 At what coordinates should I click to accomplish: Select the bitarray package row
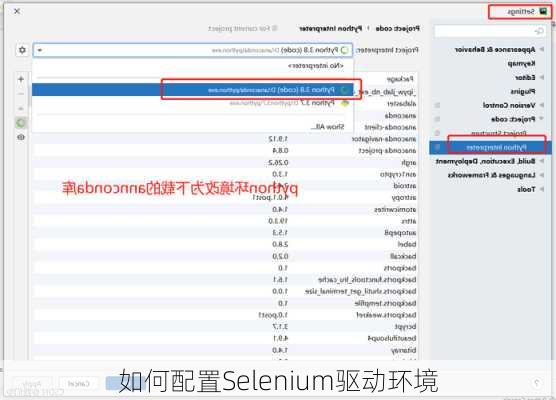225,350
